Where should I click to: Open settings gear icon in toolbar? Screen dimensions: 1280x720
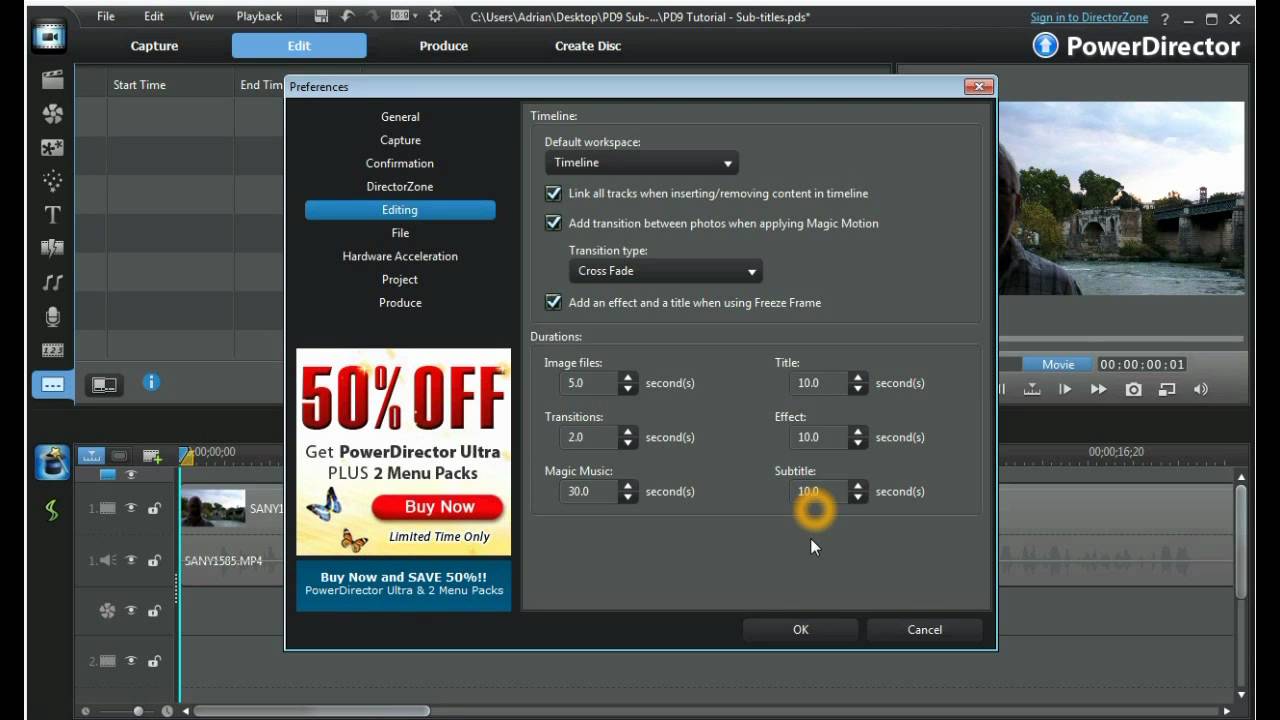click(x=435, y=16)
